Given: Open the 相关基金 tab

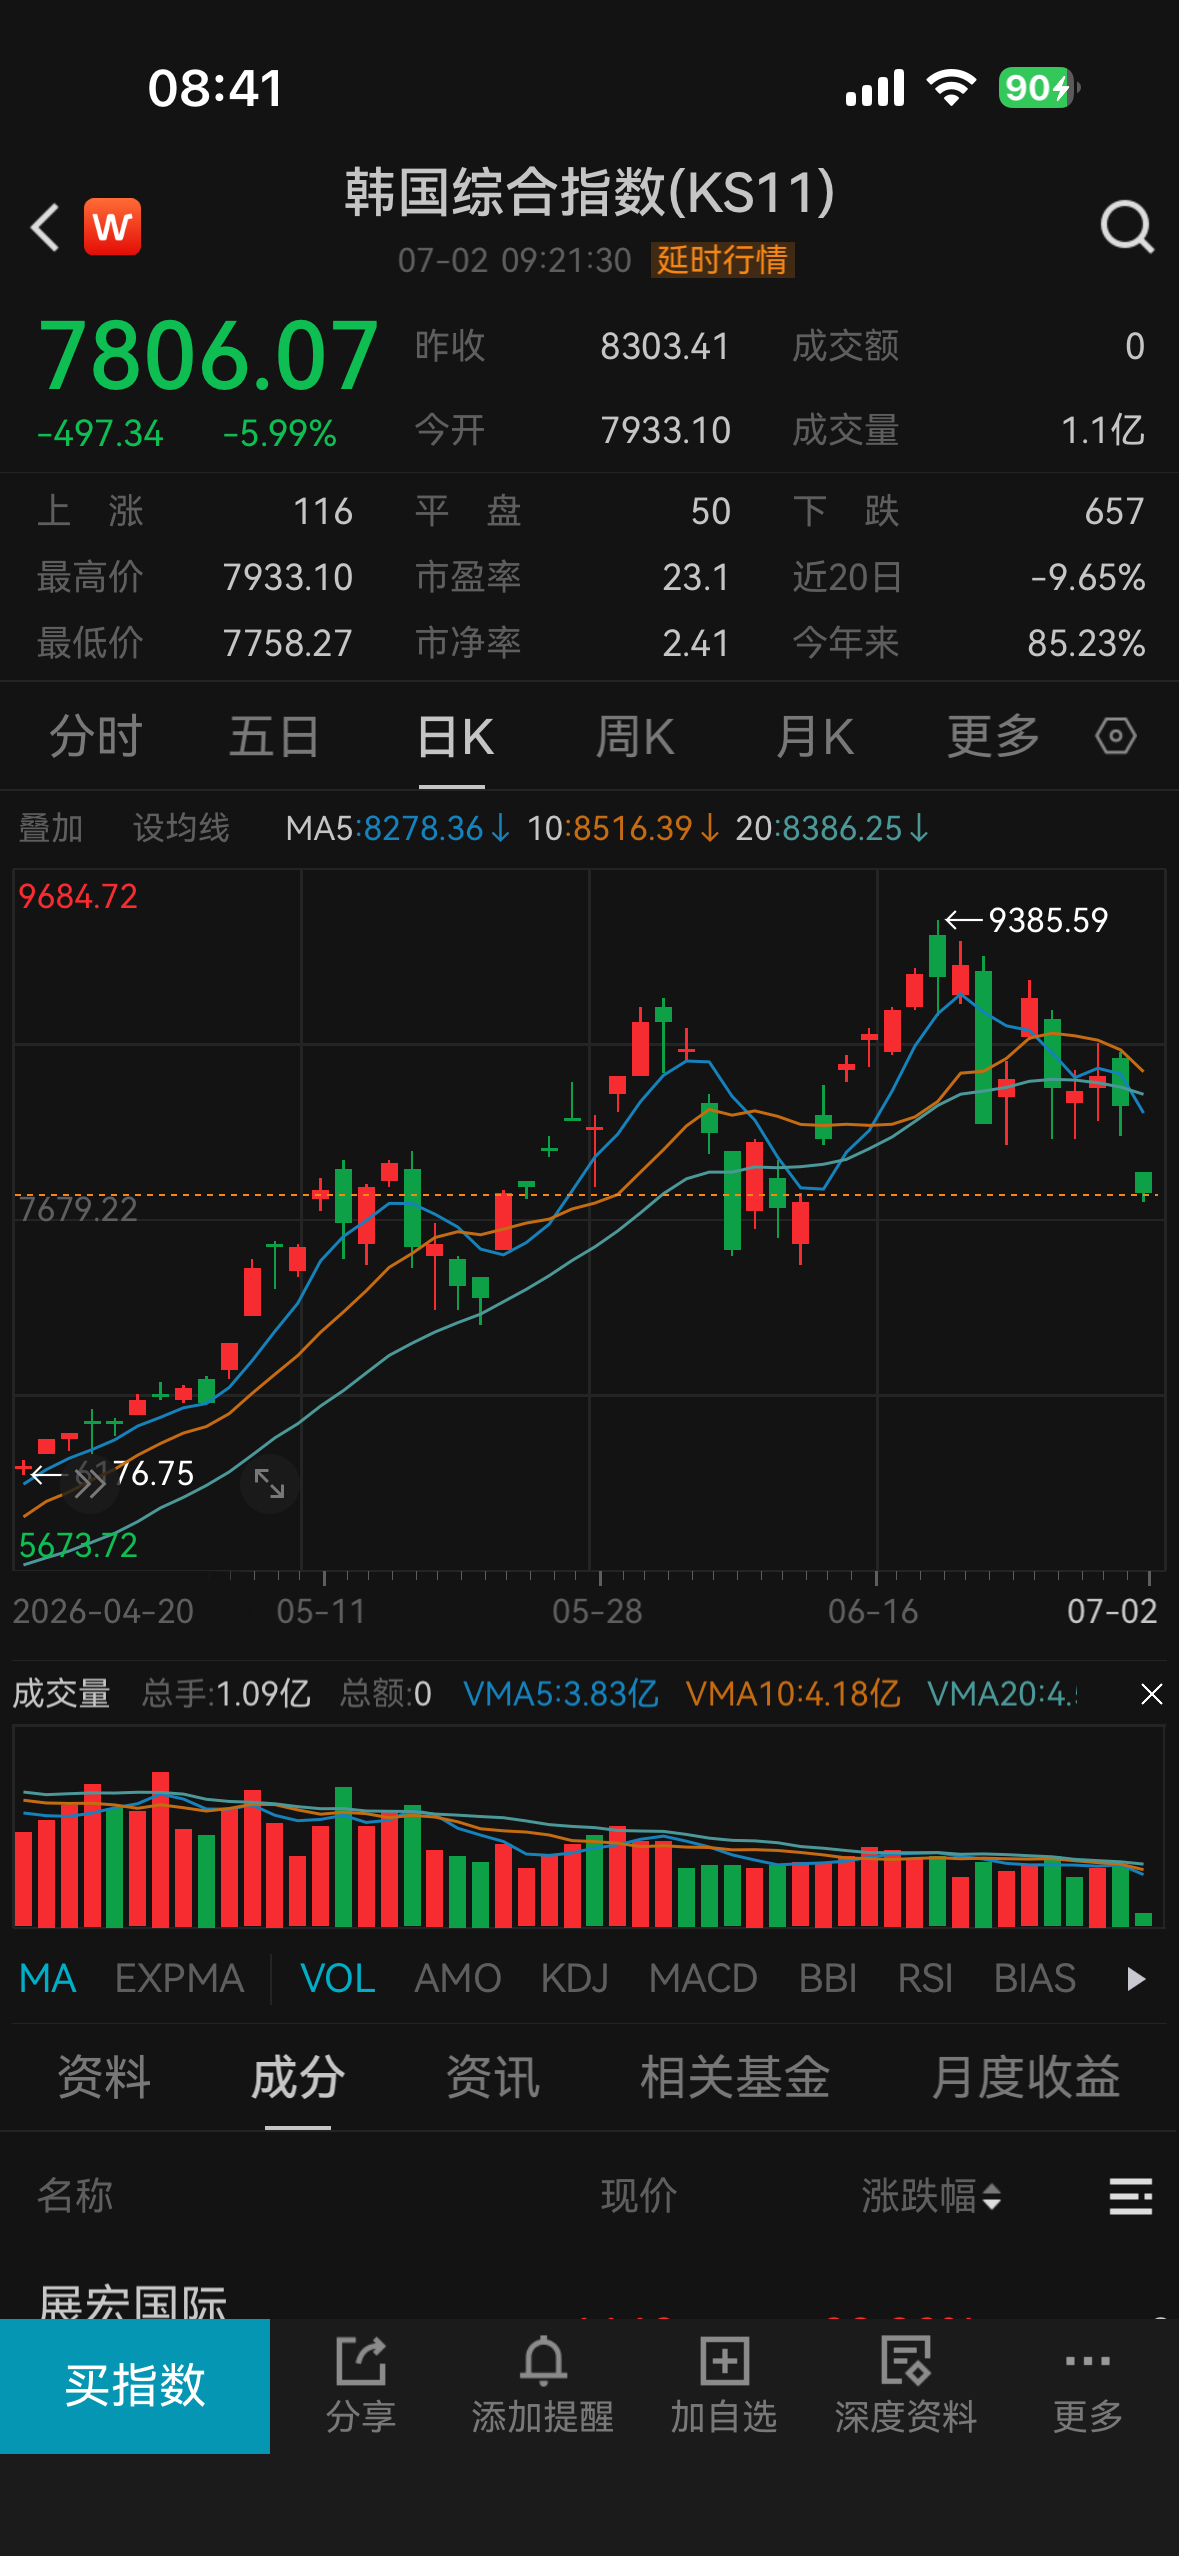Looking at the screenshot, I should [x=735, y=2077].
